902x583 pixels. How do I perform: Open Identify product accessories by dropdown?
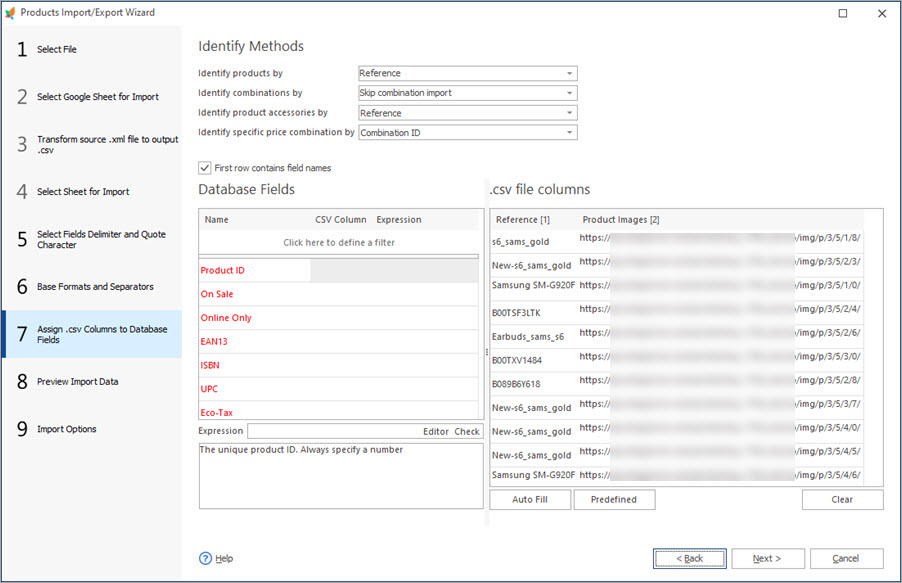click(x=468, y=113)
